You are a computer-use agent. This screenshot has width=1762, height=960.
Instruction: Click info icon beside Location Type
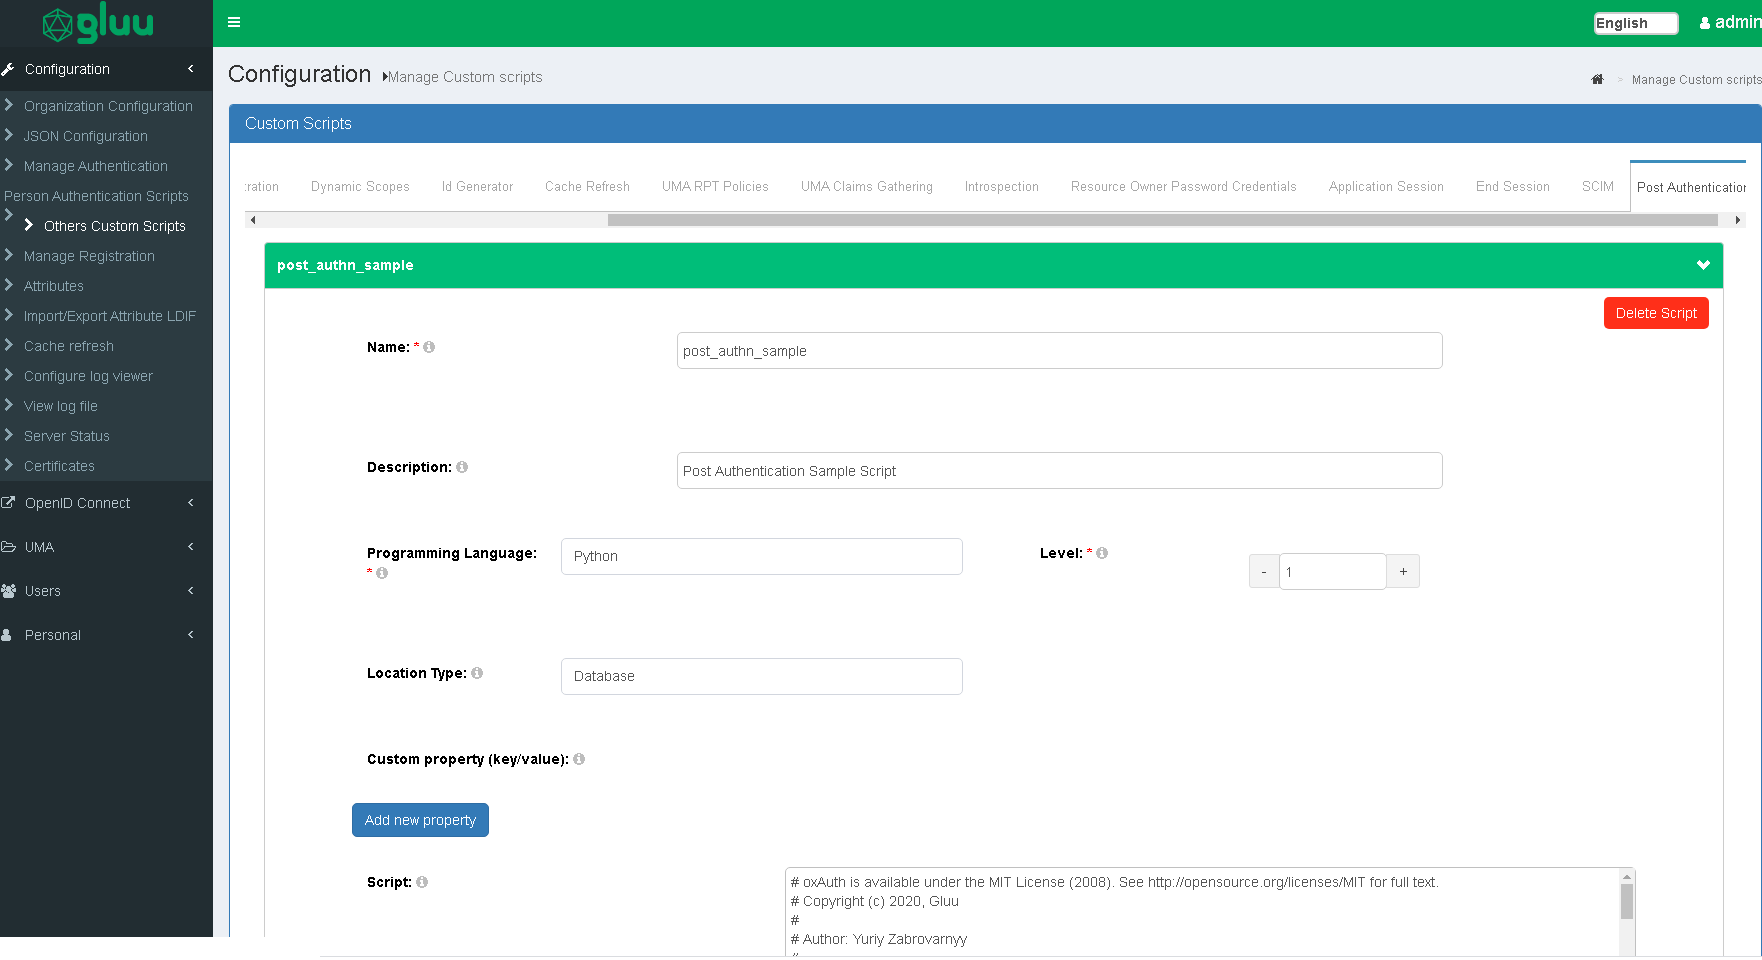point(477,673)
